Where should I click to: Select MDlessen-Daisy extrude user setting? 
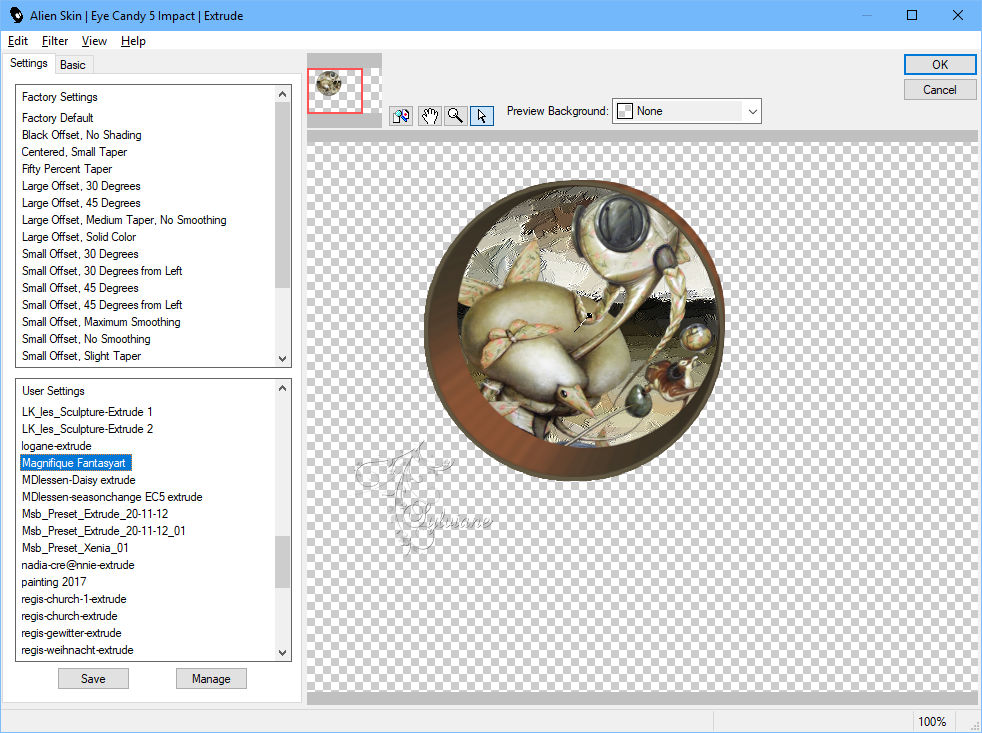pos(78,480)
